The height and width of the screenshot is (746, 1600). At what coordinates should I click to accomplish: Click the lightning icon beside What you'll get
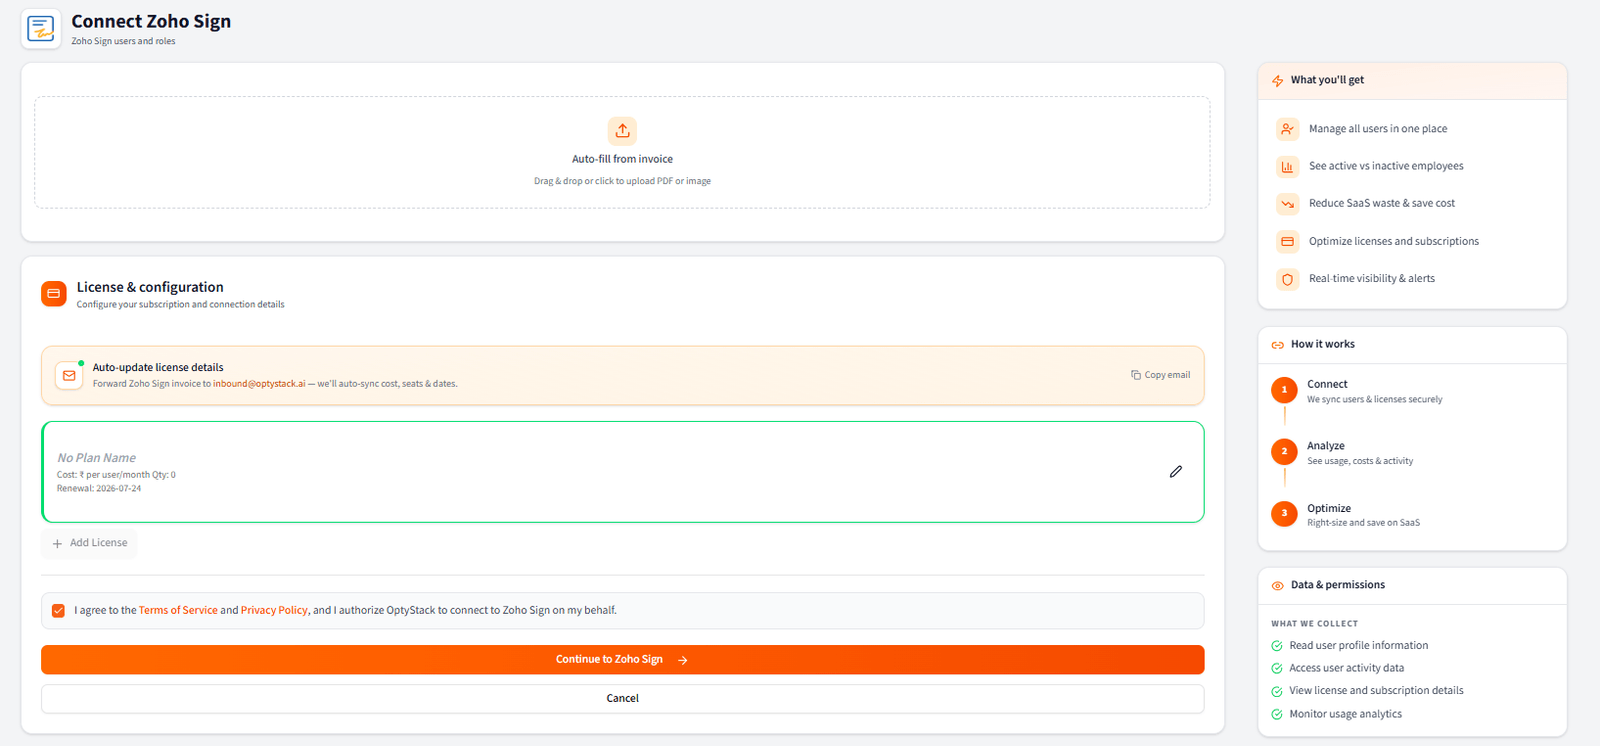[x=1277, y=81]
